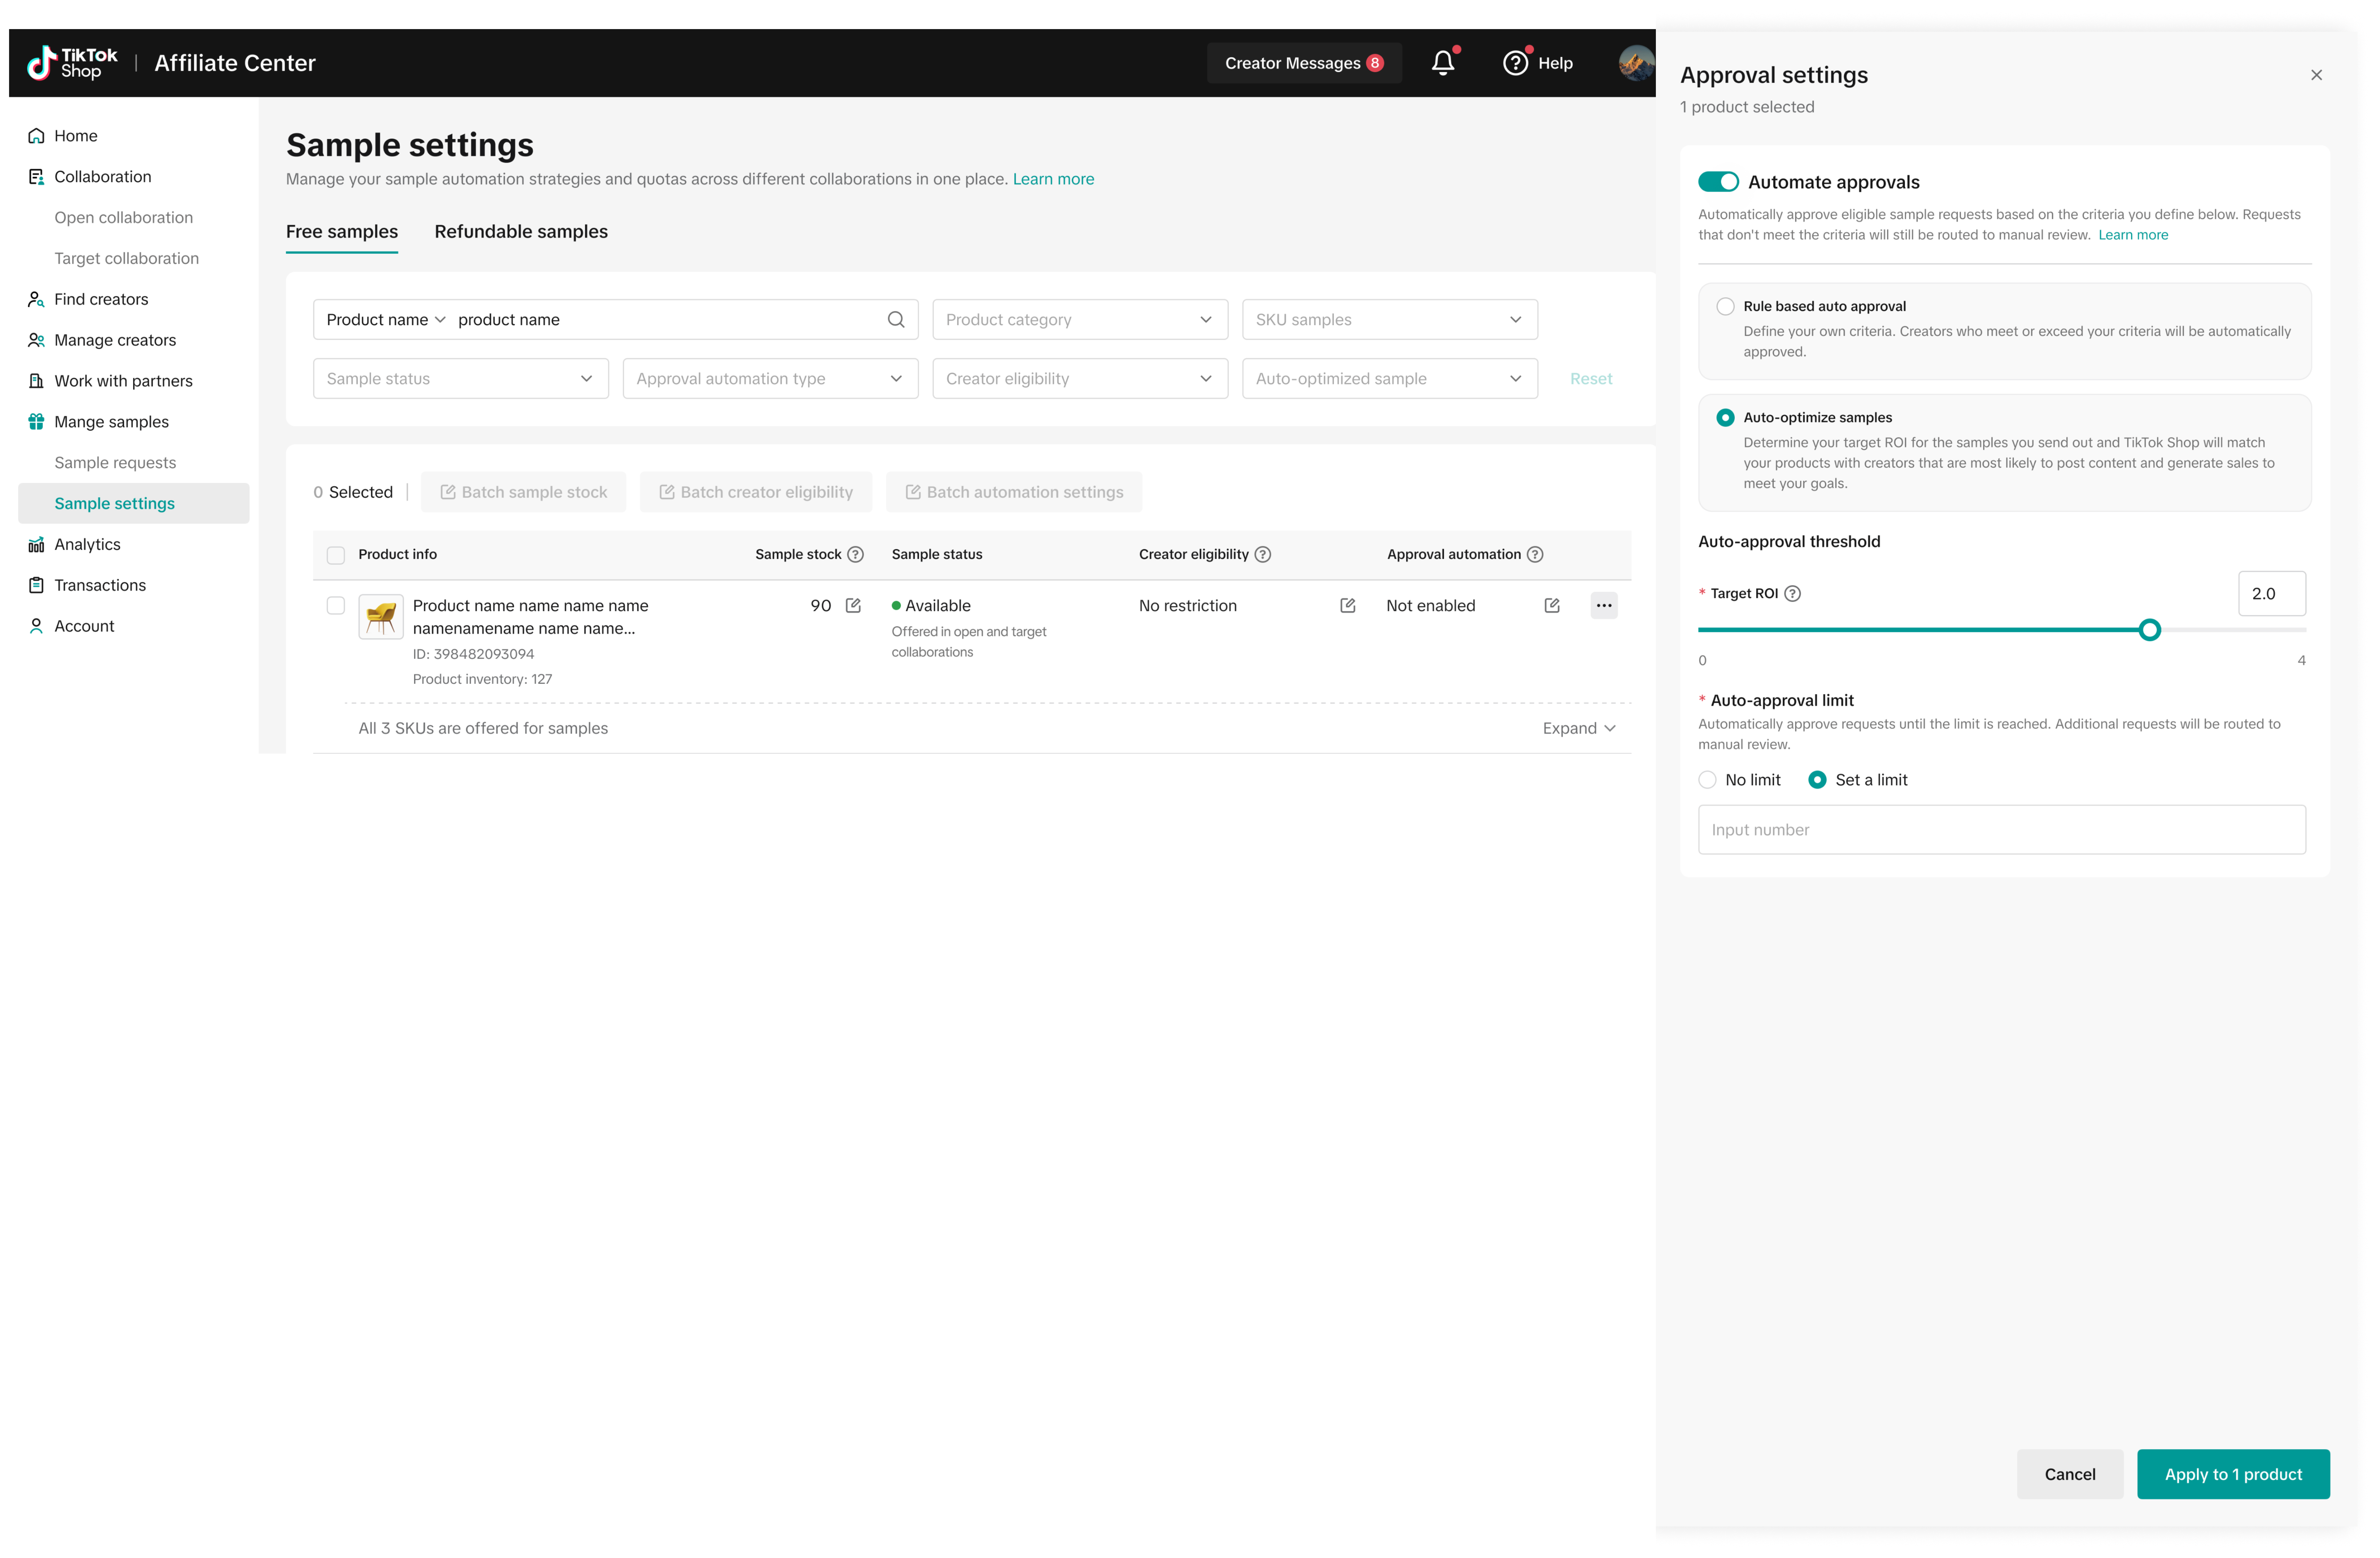Image resolution: width=2380 pixels, height=1558 pixels.
Task: Click the Work with partners icon
Action: pos(36,381)
